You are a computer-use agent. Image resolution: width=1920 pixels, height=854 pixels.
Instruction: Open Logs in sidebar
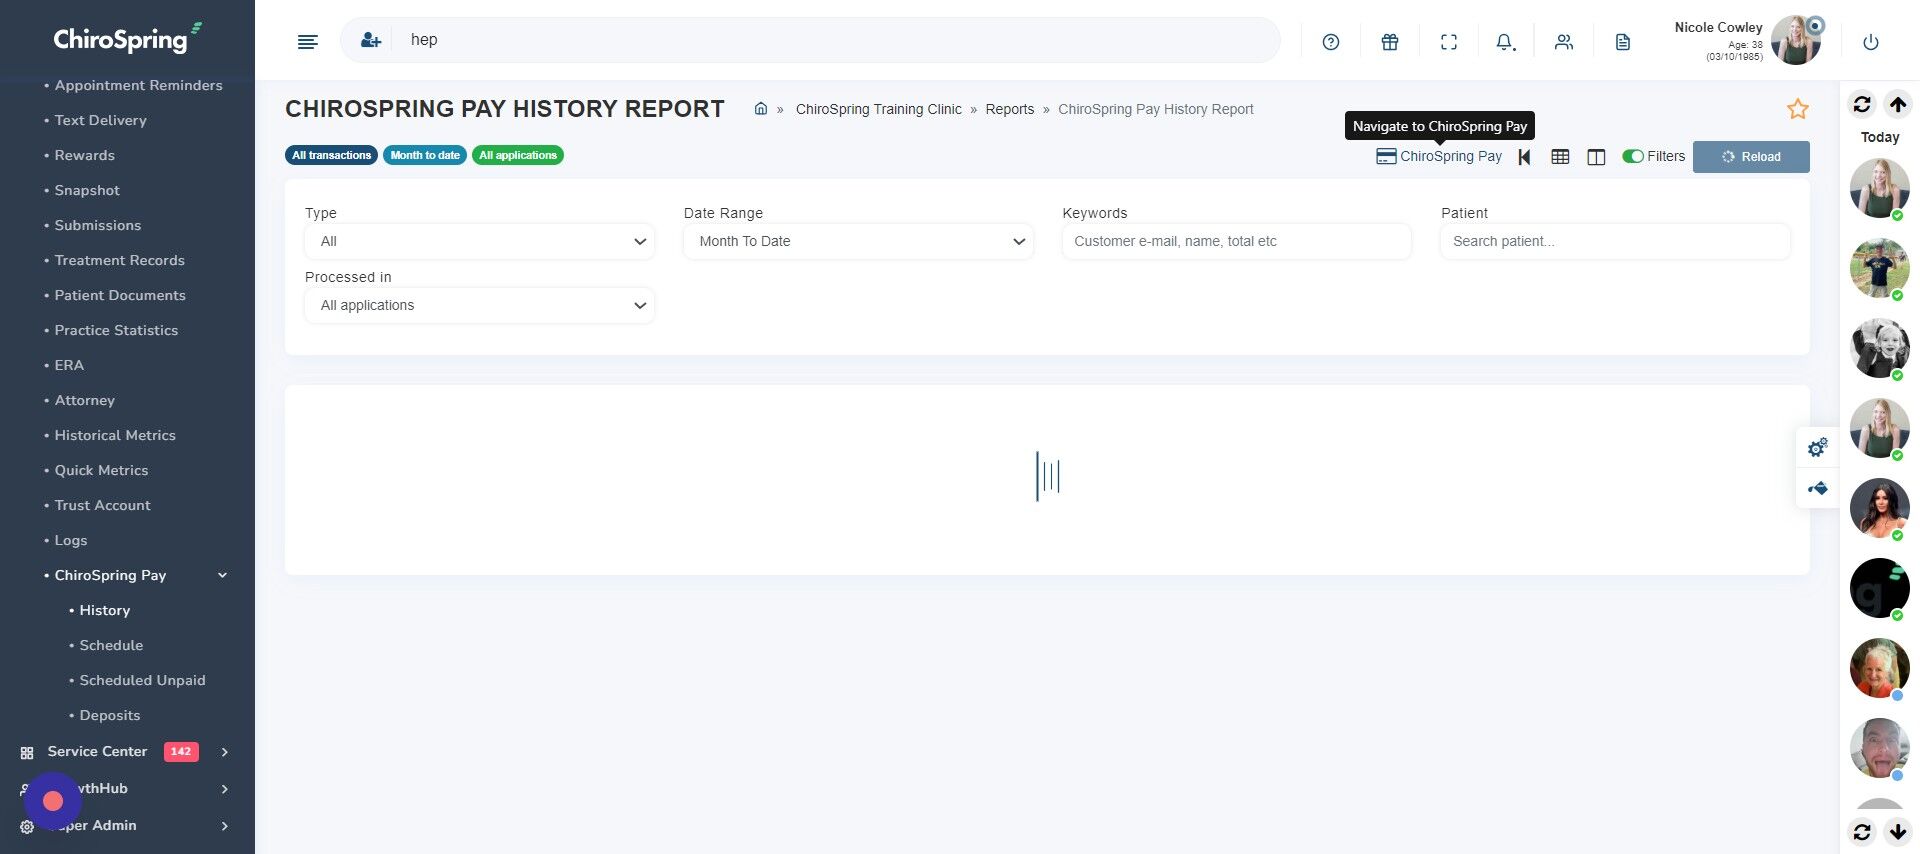[x=70, y=540]
